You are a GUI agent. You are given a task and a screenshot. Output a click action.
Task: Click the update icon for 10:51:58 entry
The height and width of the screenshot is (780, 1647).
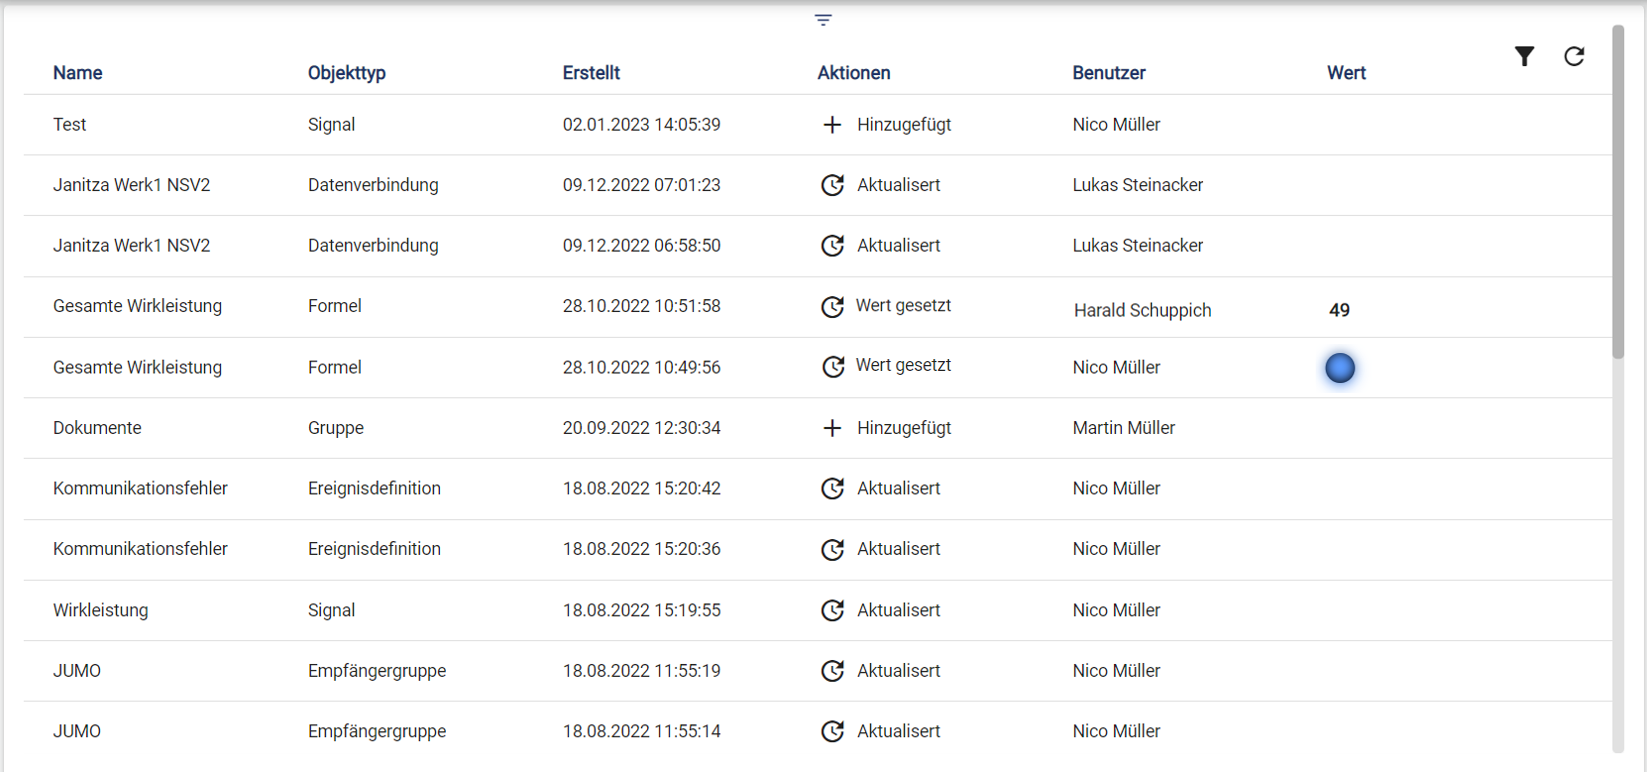[832, 307]
